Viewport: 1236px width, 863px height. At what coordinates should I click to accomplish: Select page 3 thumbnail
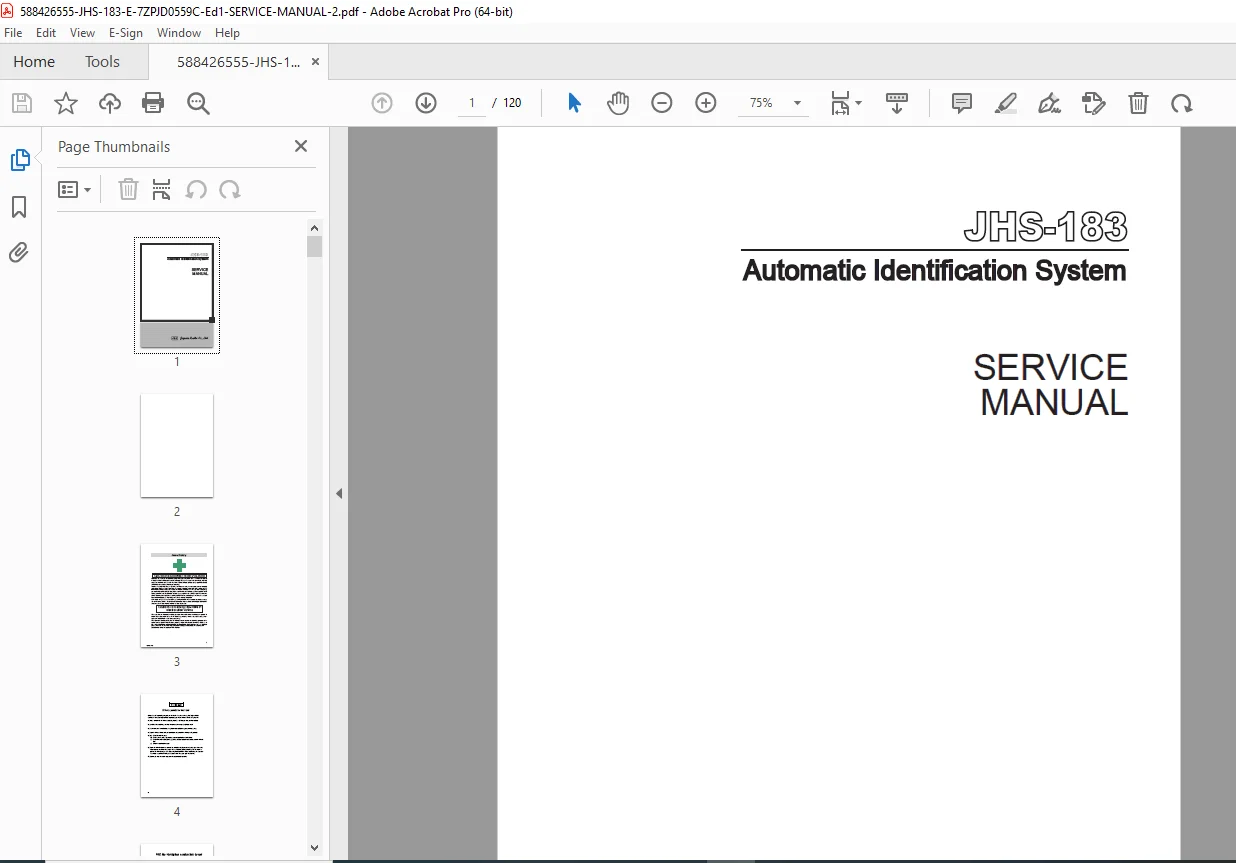point(177,596)
